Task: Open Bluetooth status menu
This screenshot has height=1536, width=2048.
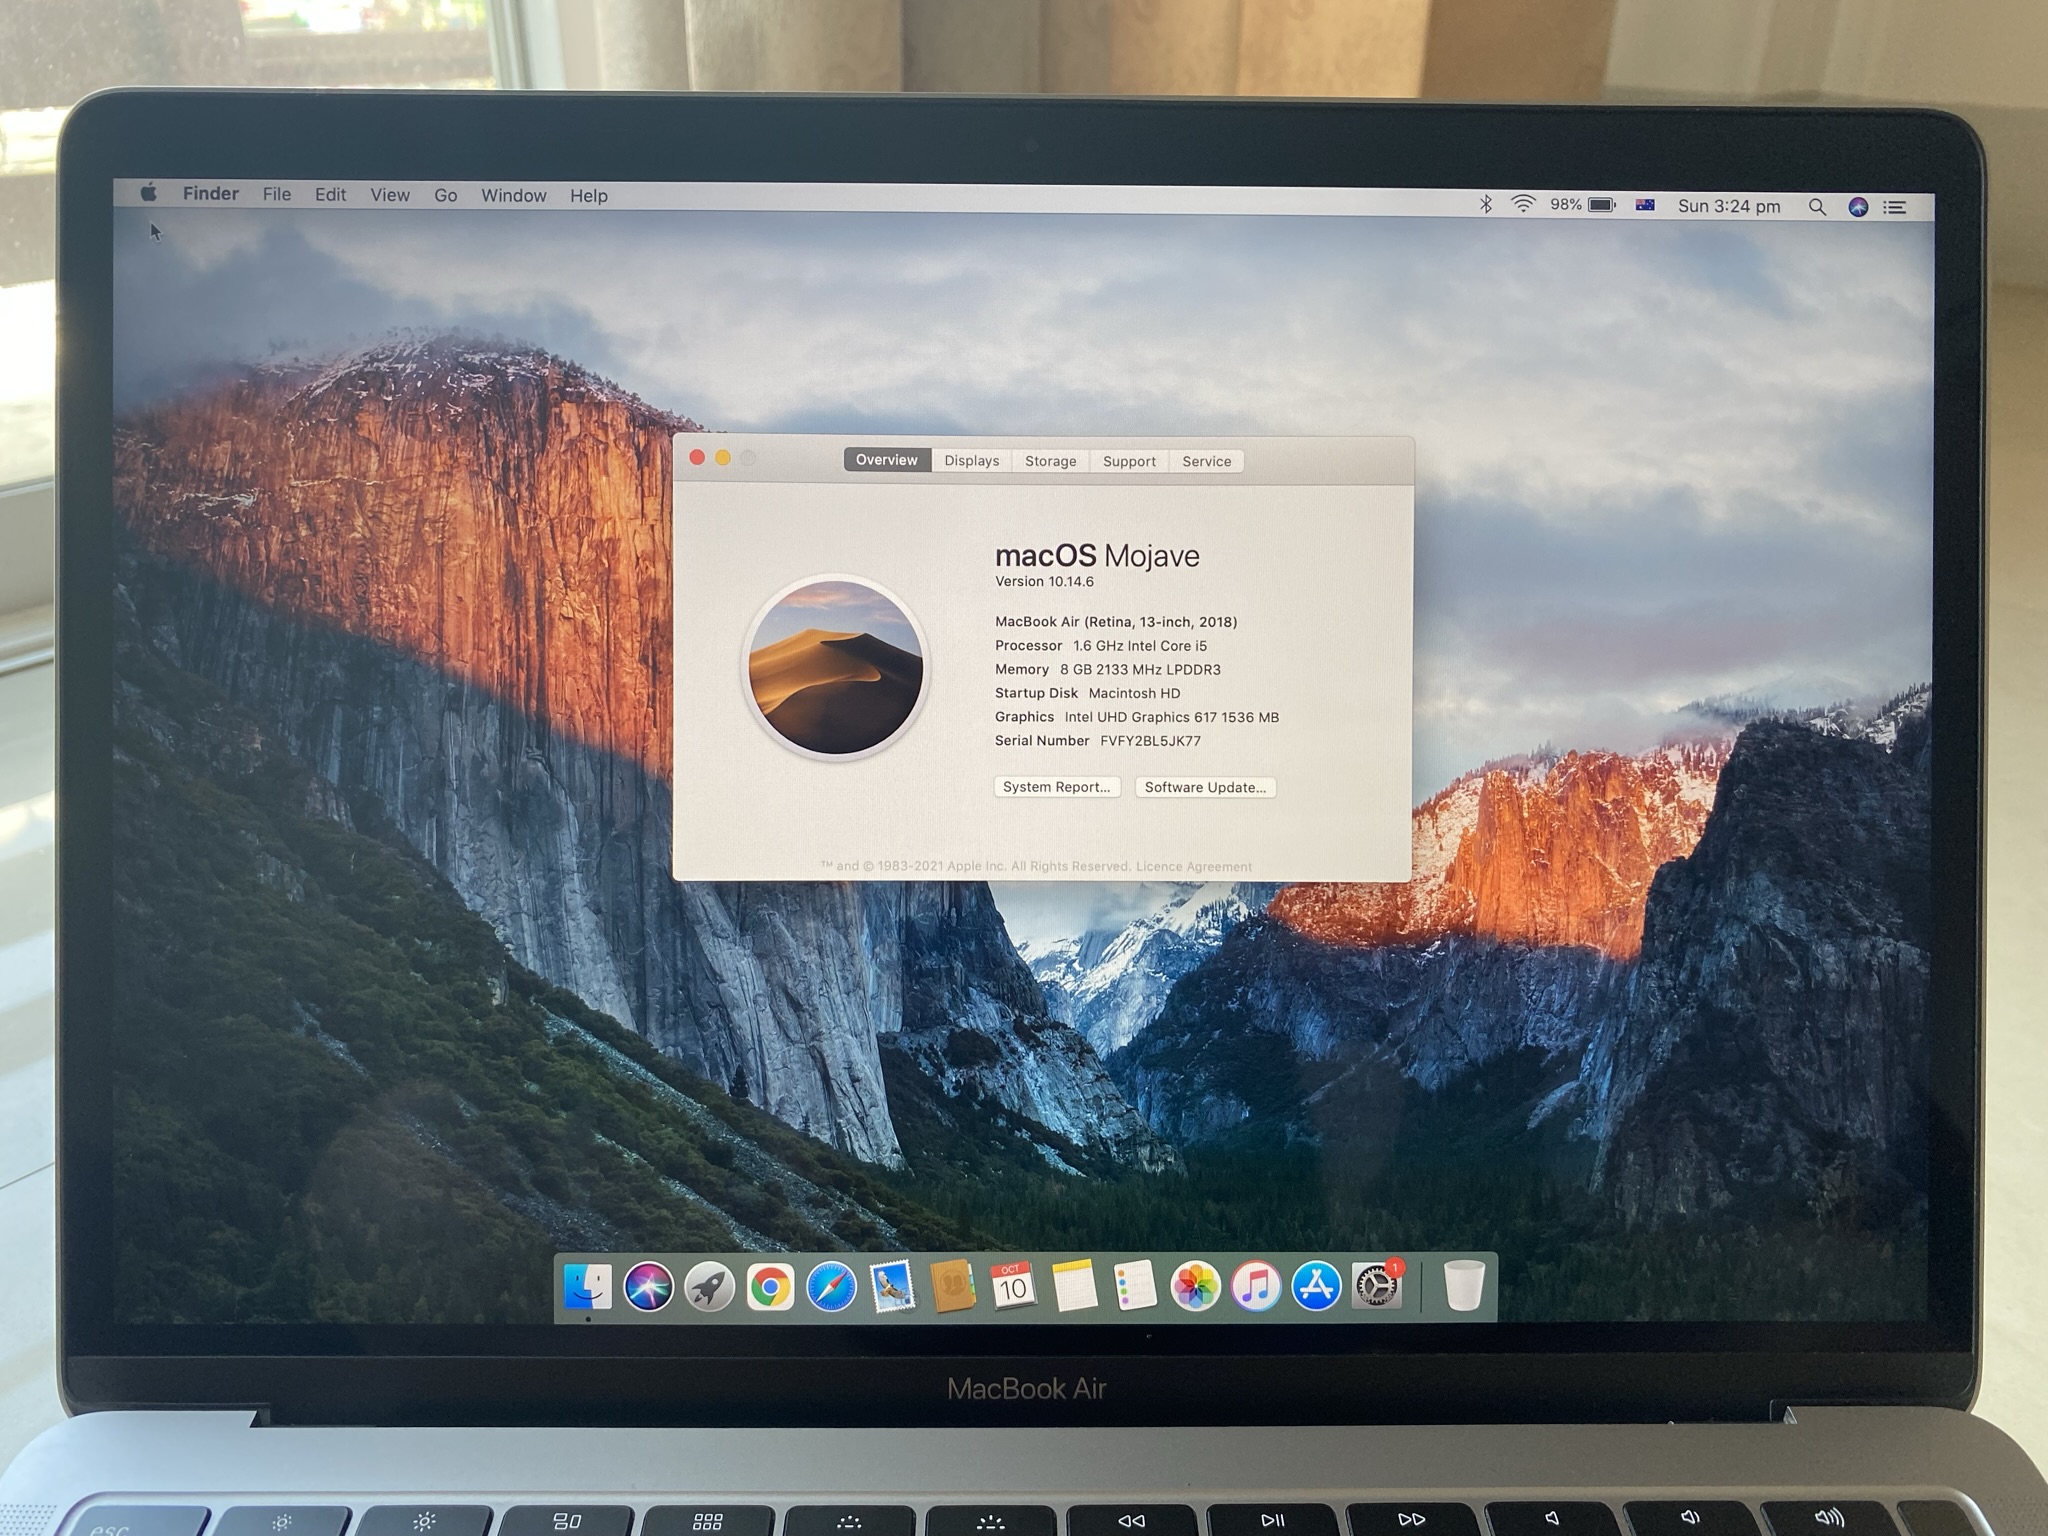Action: click(x=1486, y=204)
